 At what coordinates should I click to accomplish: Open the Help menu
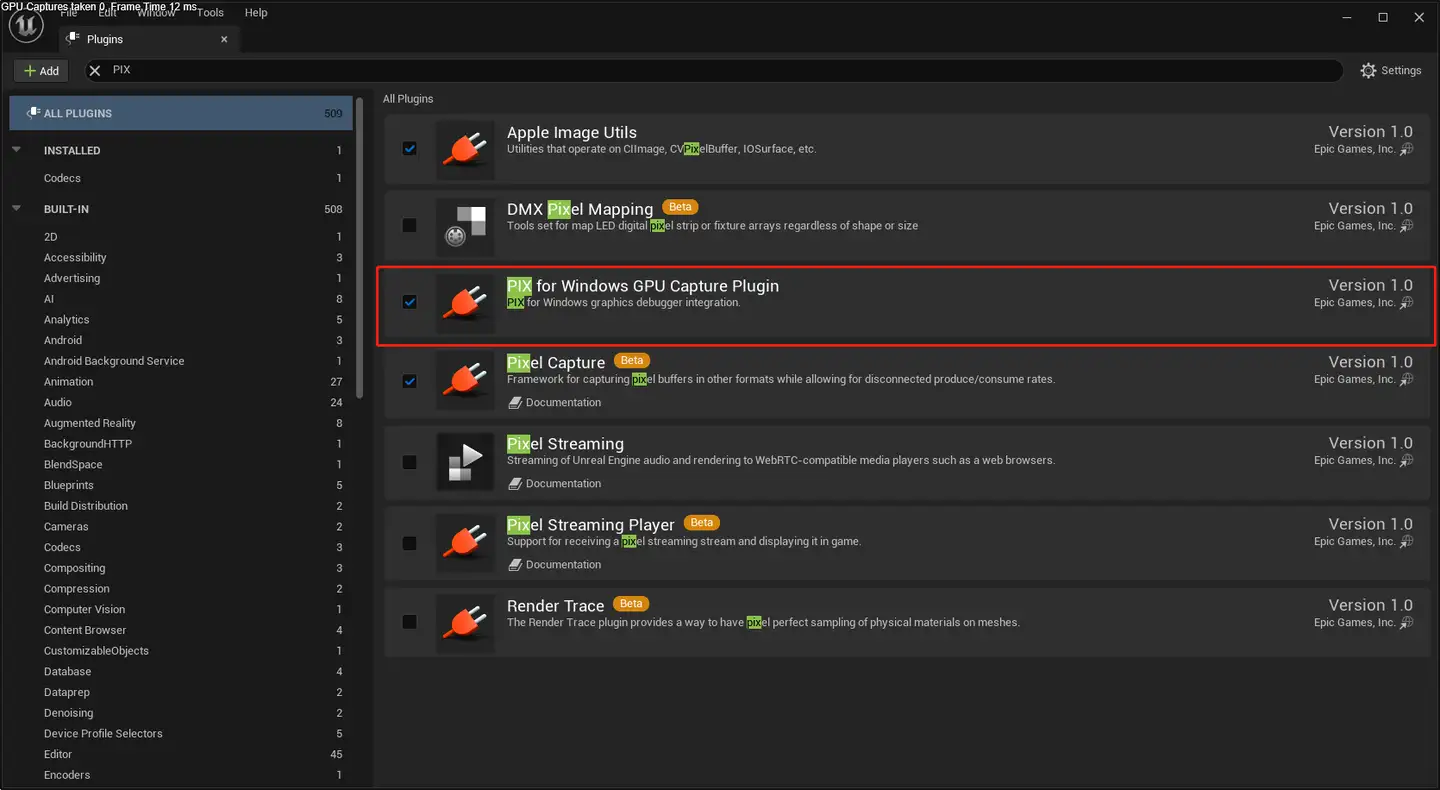(256, 13)
